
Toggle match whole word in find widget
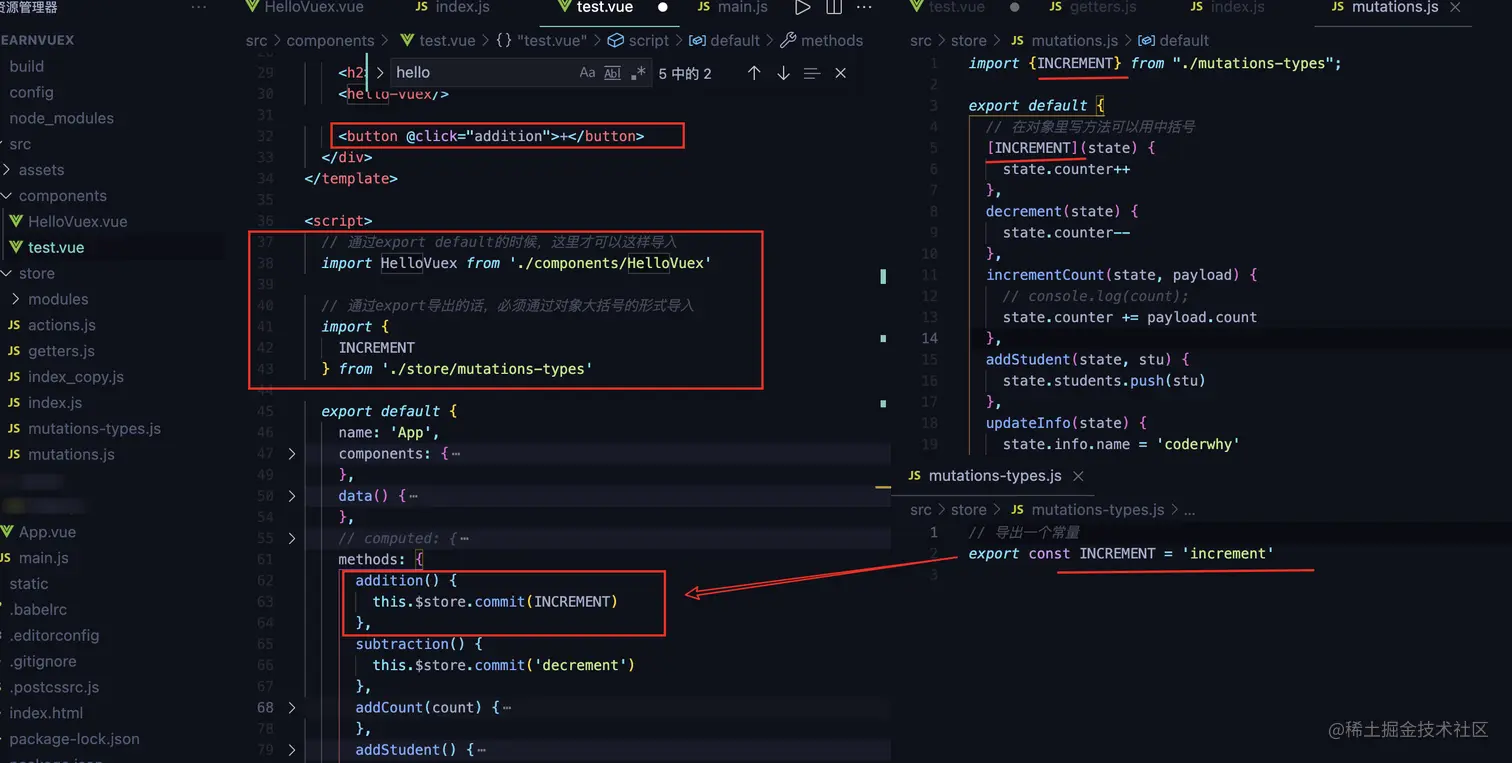613,73
